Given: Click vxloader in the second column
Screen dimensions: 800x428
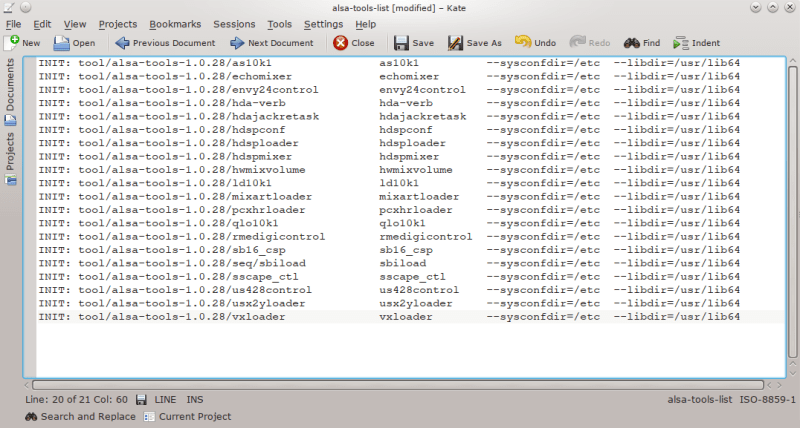Looking at the screenshot, I should click(x=406, y=317).
